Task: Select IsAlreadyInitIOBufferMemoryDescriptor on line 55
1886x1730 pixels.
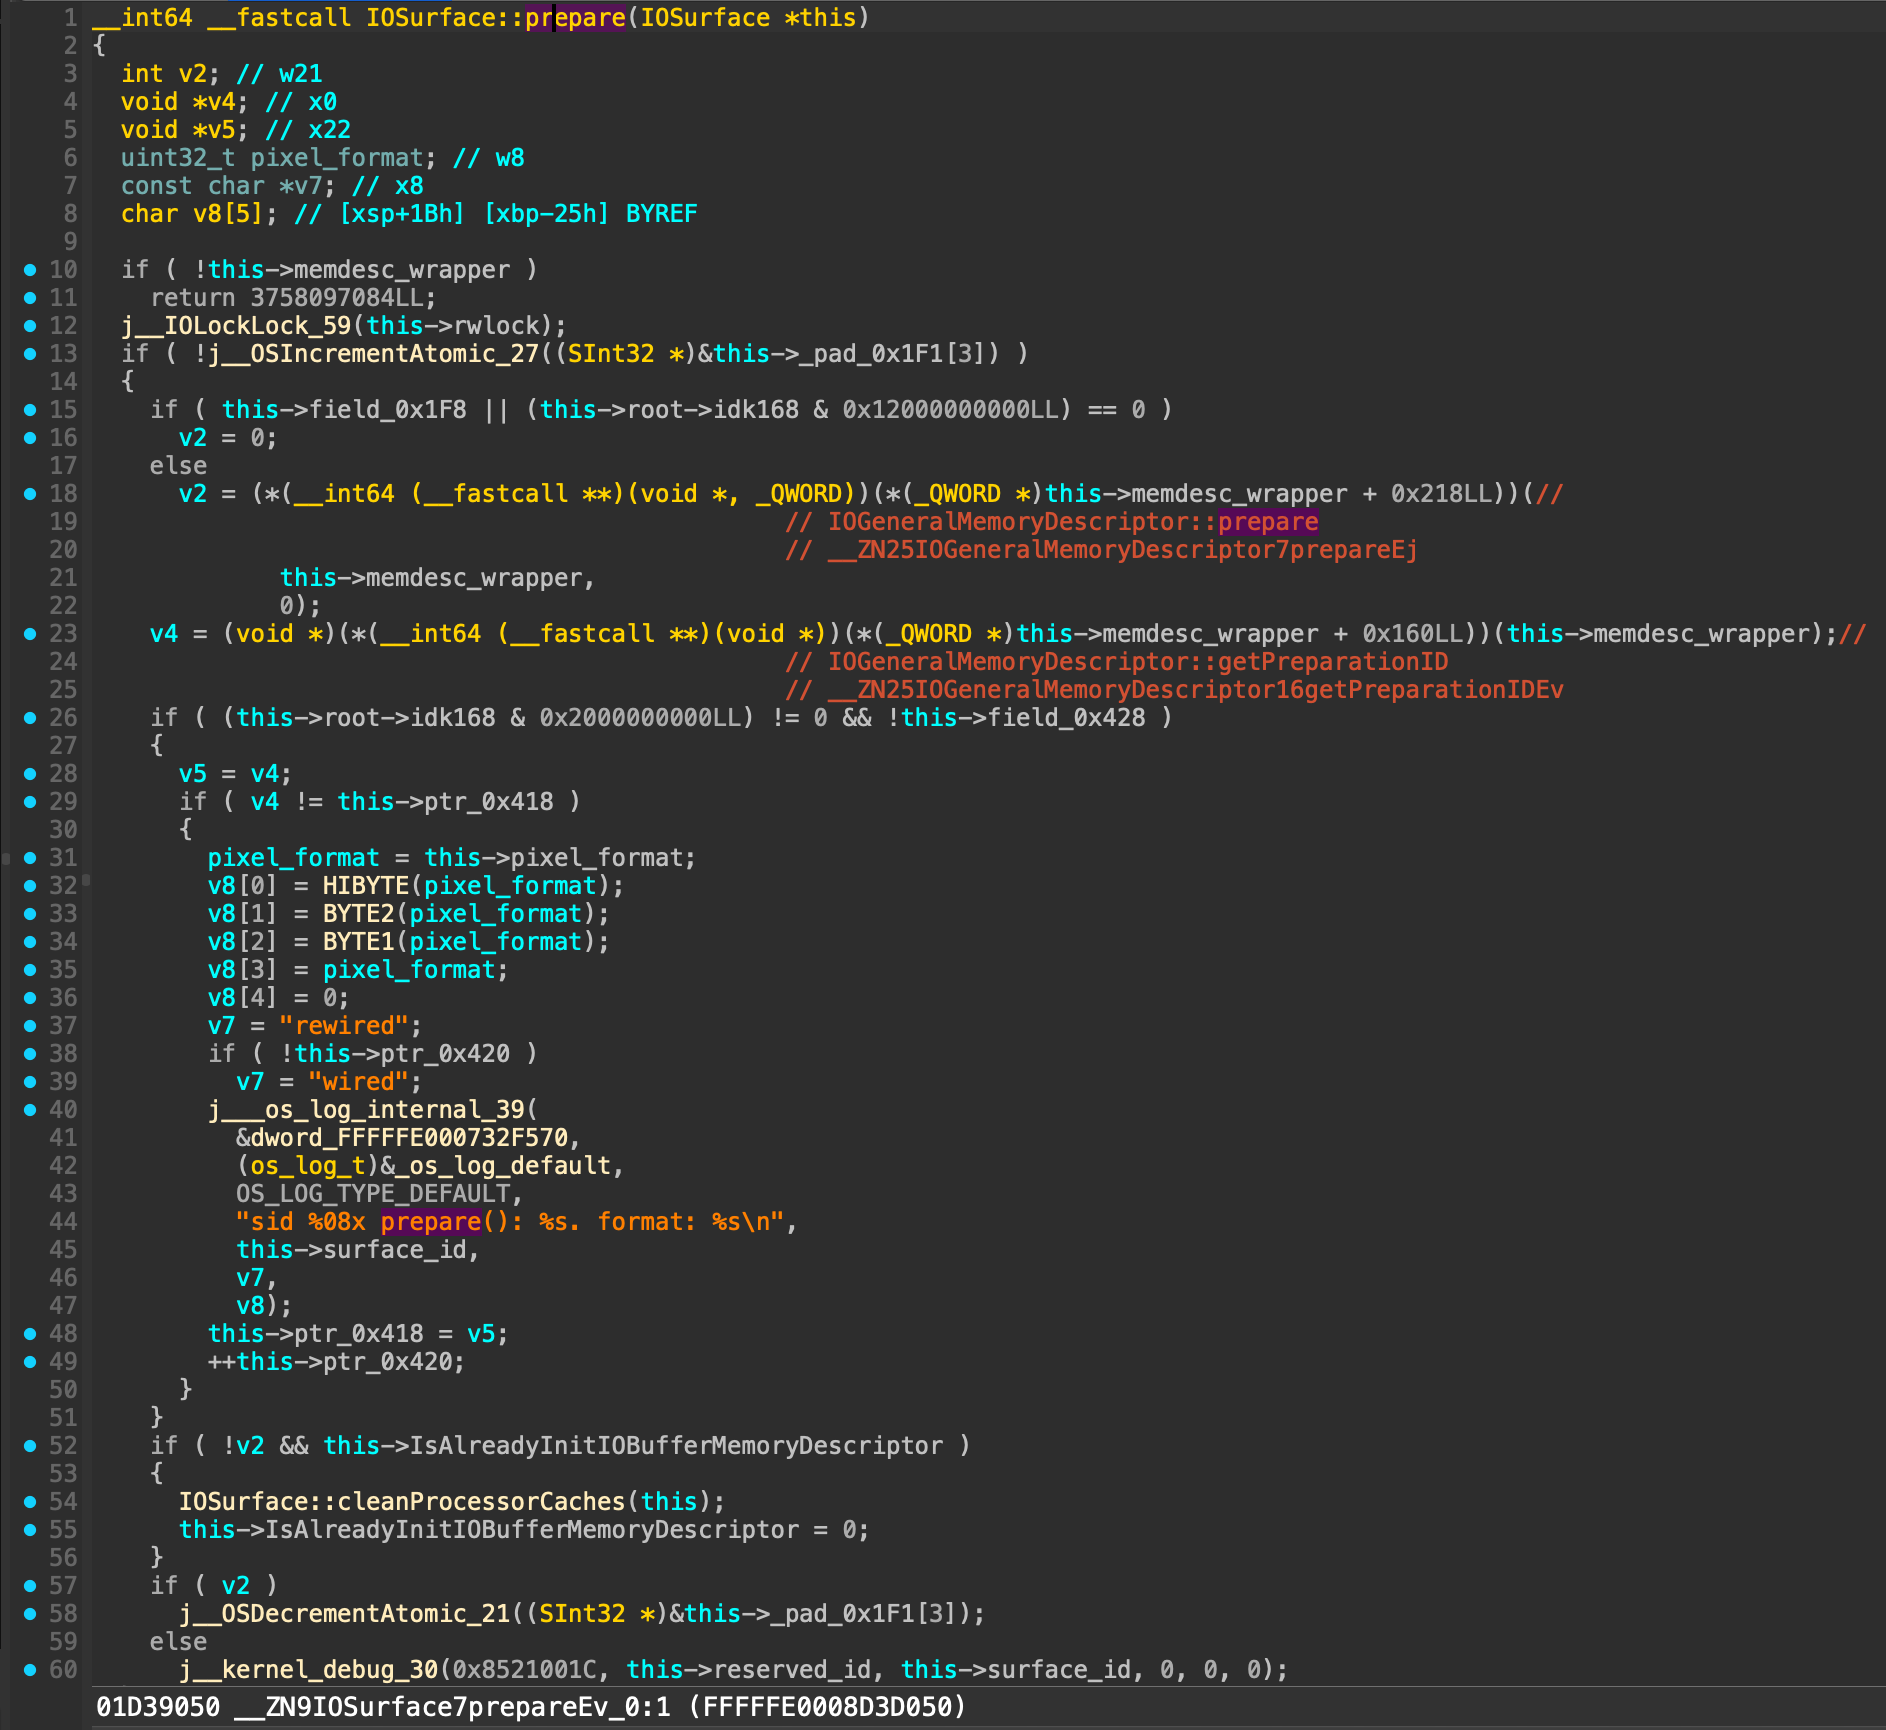Action: [532, 1529]
